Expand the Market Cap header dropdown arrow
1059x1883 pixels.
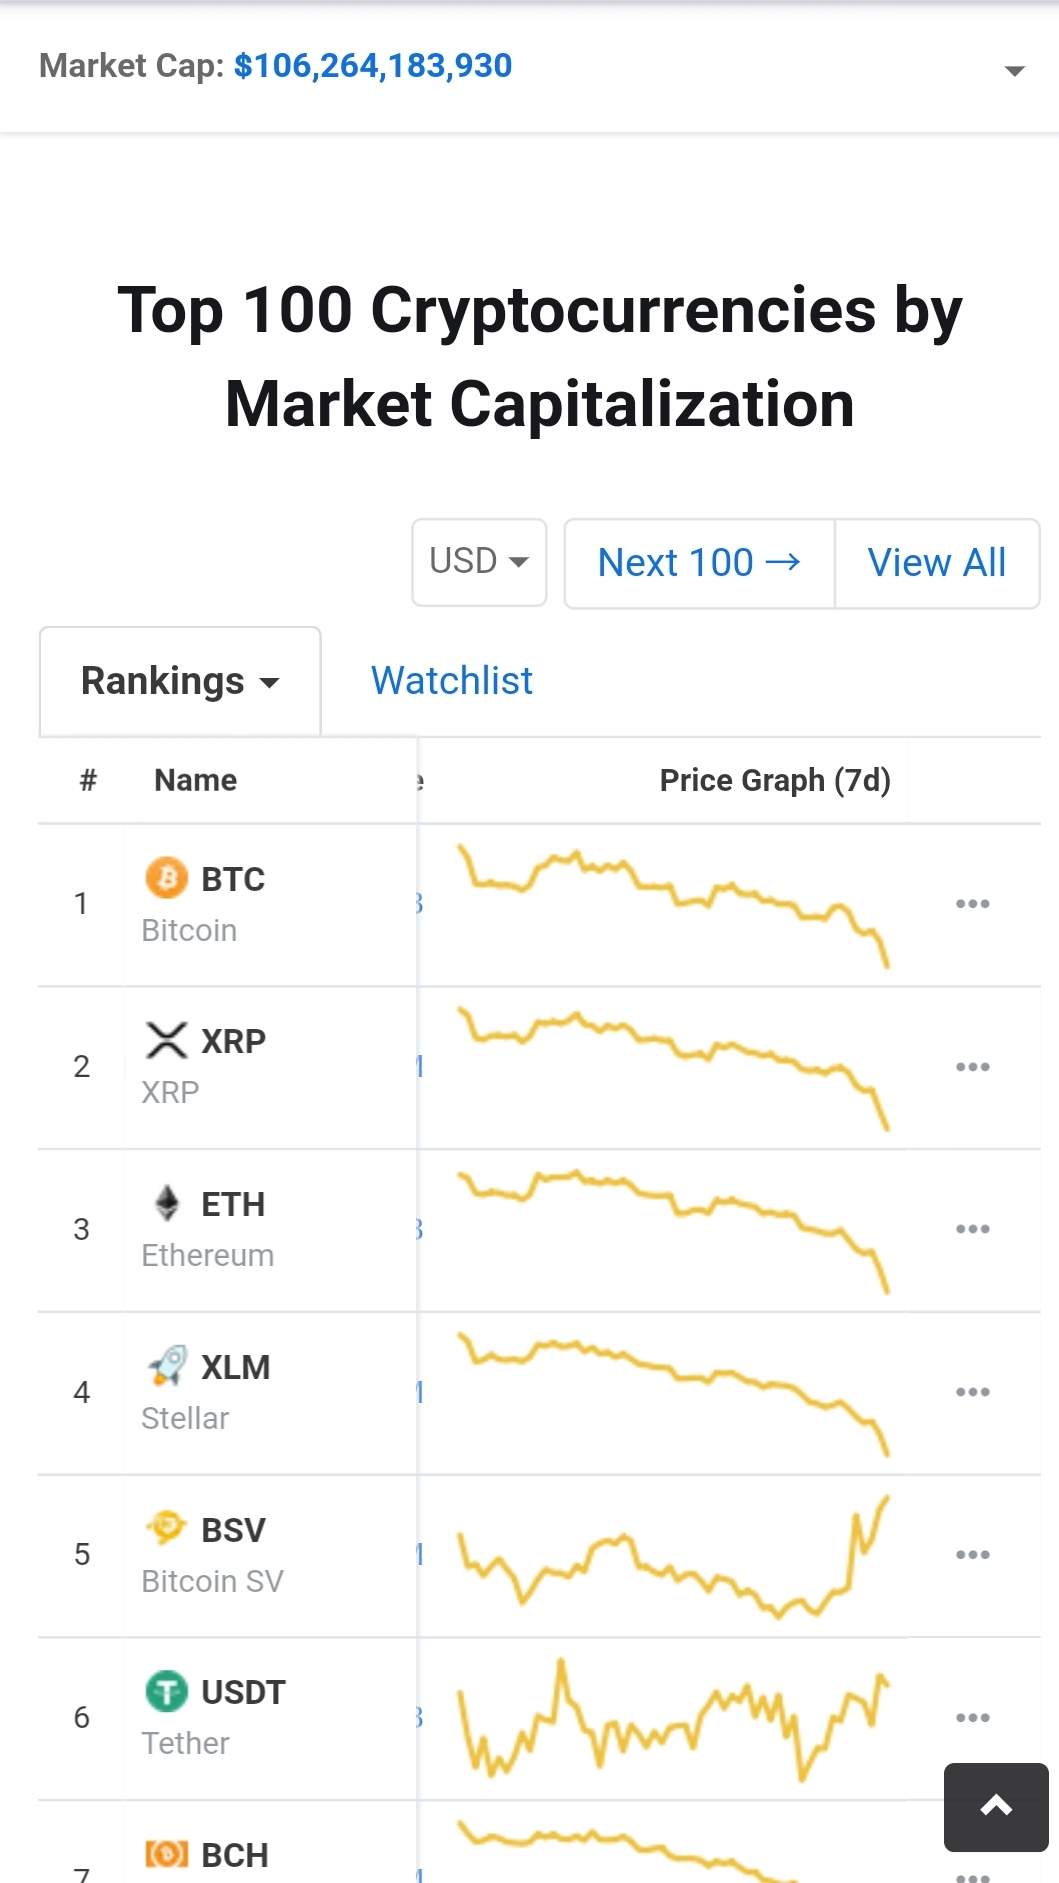(x=1014, y=70)
